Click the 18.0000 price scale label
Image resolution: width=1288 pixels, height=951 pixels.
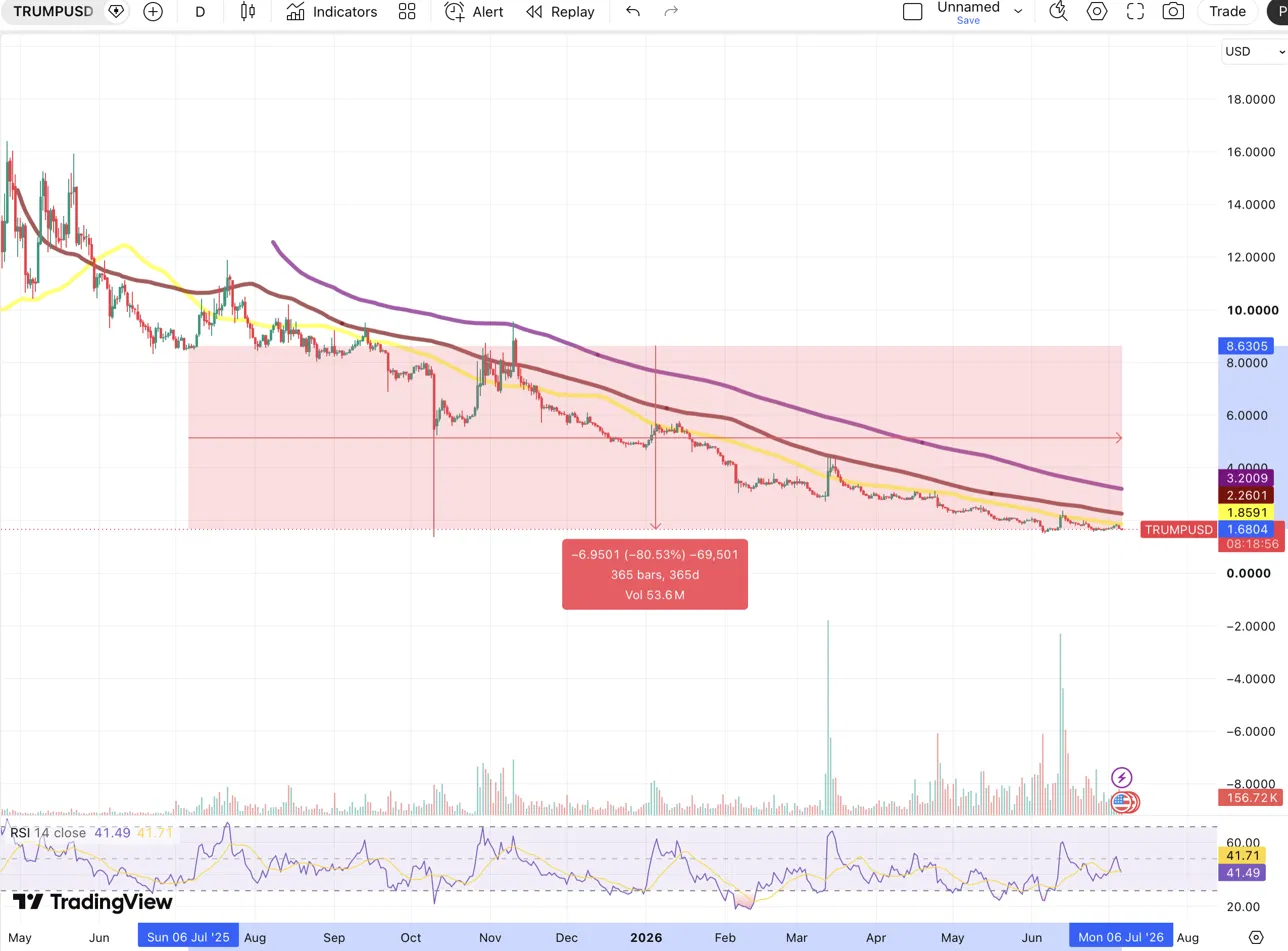[1251, 99]
